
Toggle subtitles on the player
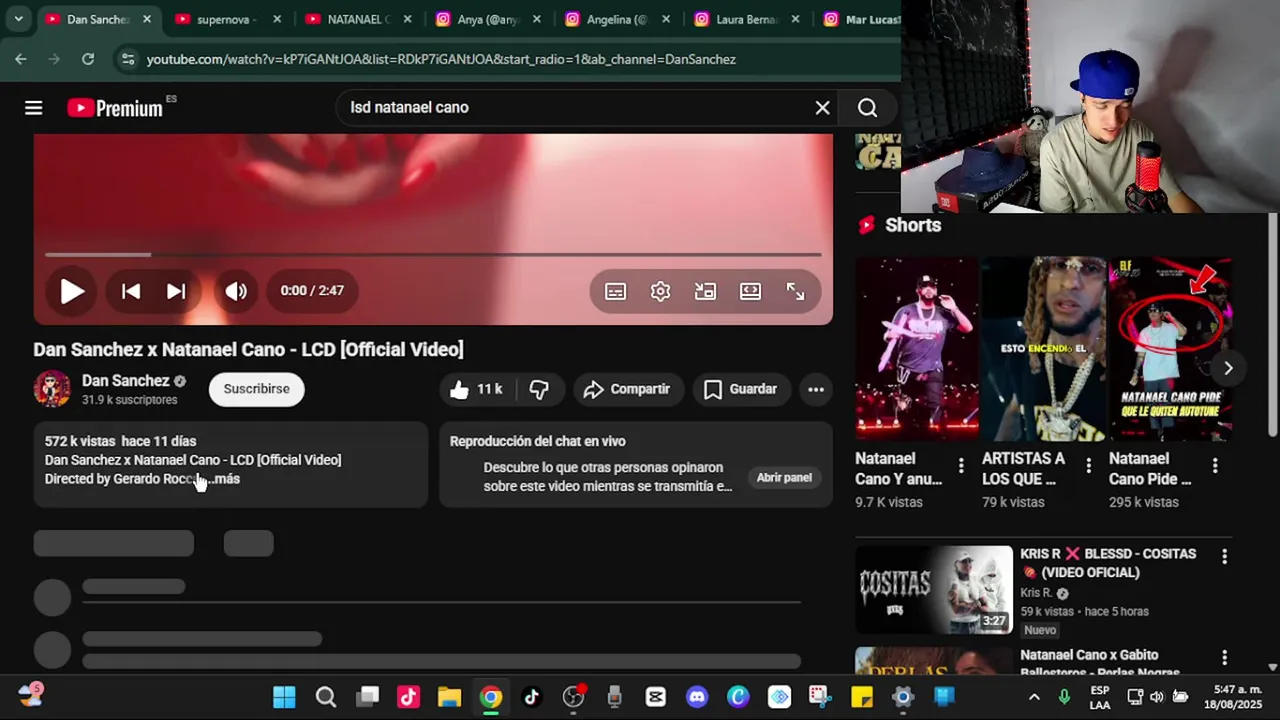(x=615, y=291)
